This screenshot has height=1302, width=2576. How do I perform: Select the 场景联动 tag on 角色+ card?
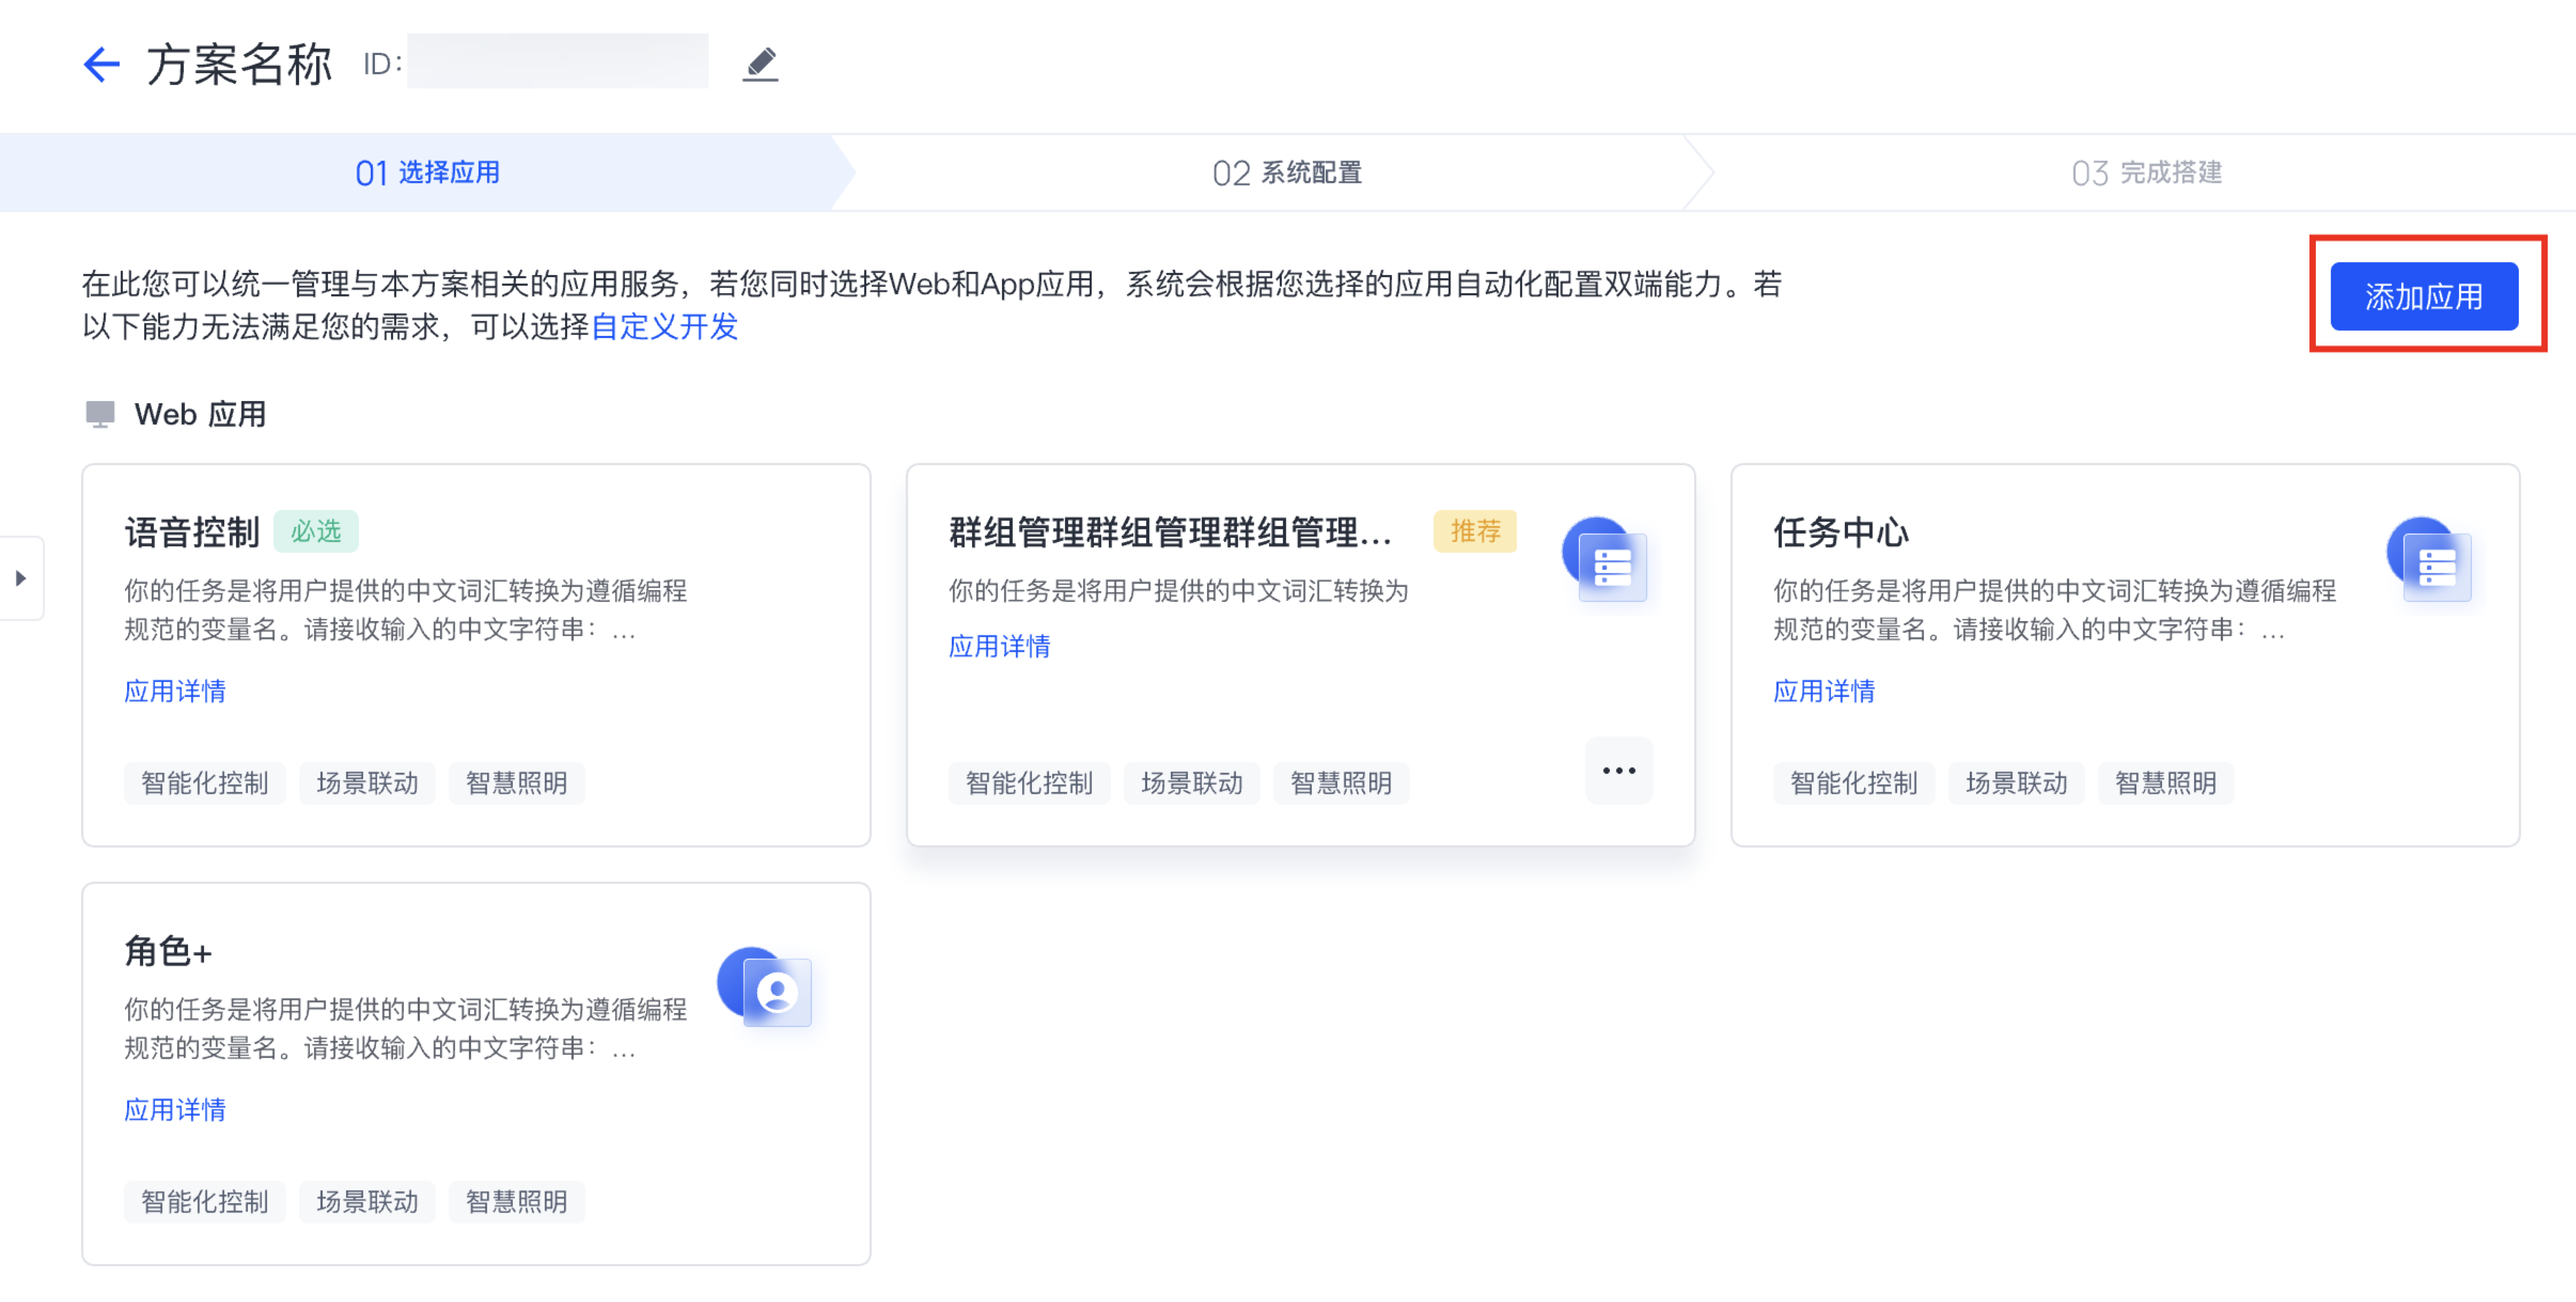367,1202
